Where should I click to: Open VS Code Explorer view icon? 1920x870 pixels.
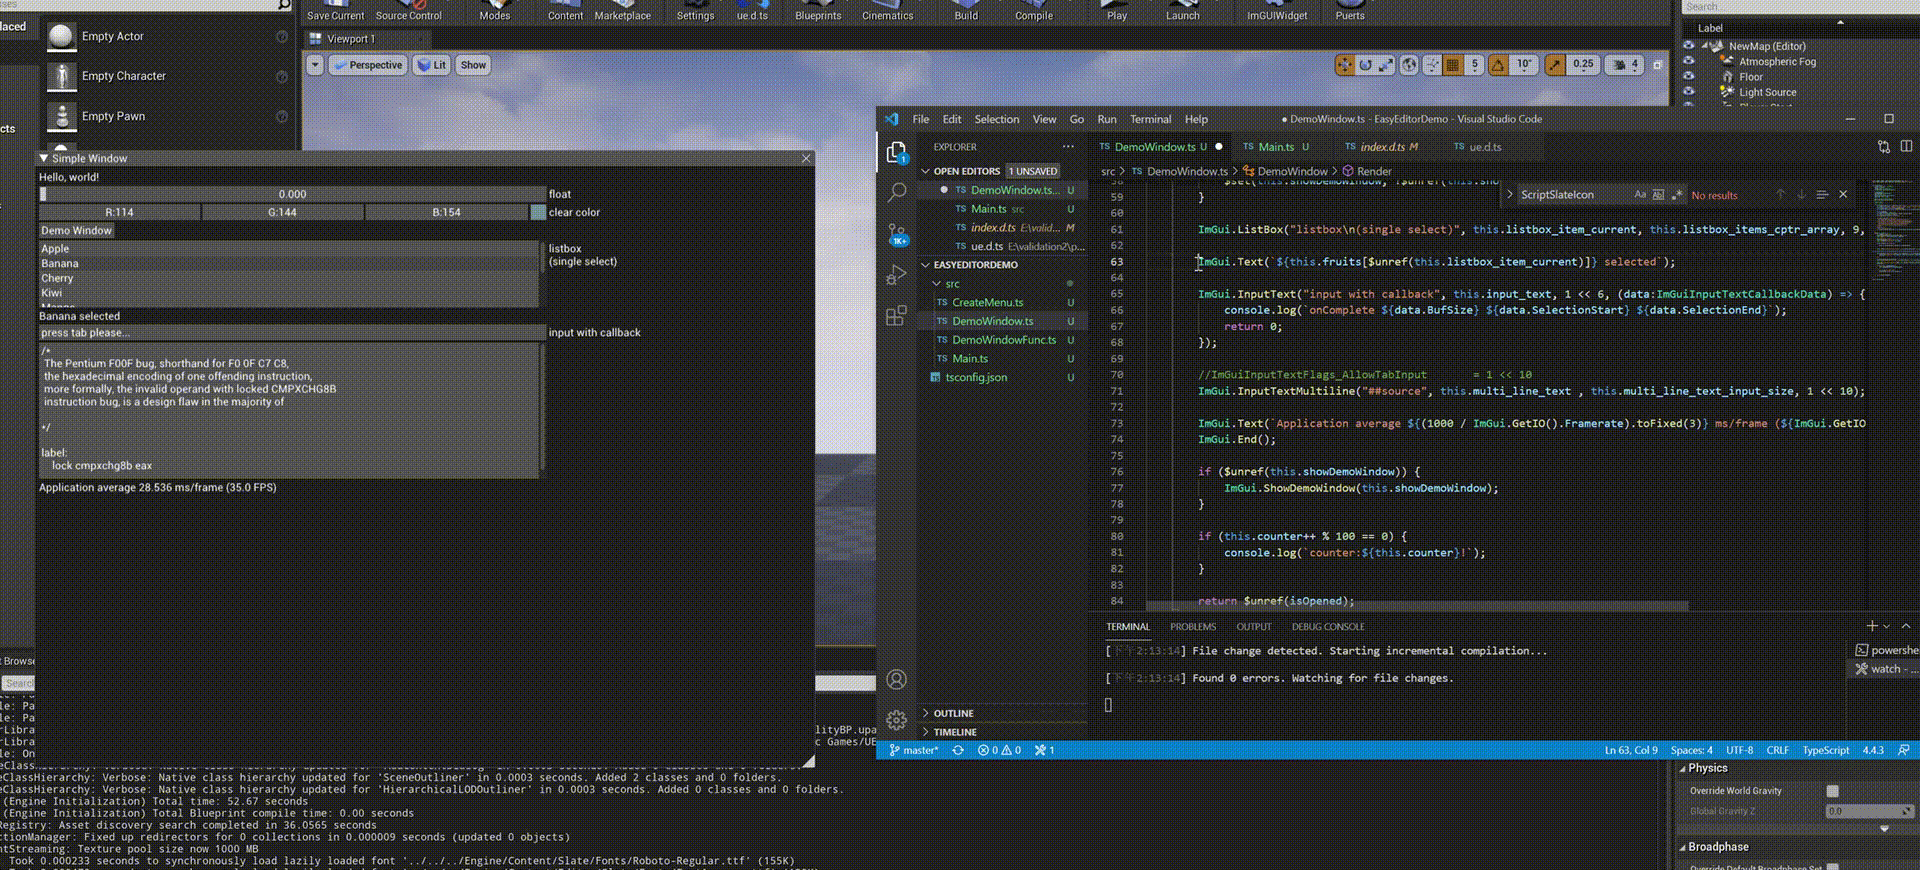pos(897,152)
